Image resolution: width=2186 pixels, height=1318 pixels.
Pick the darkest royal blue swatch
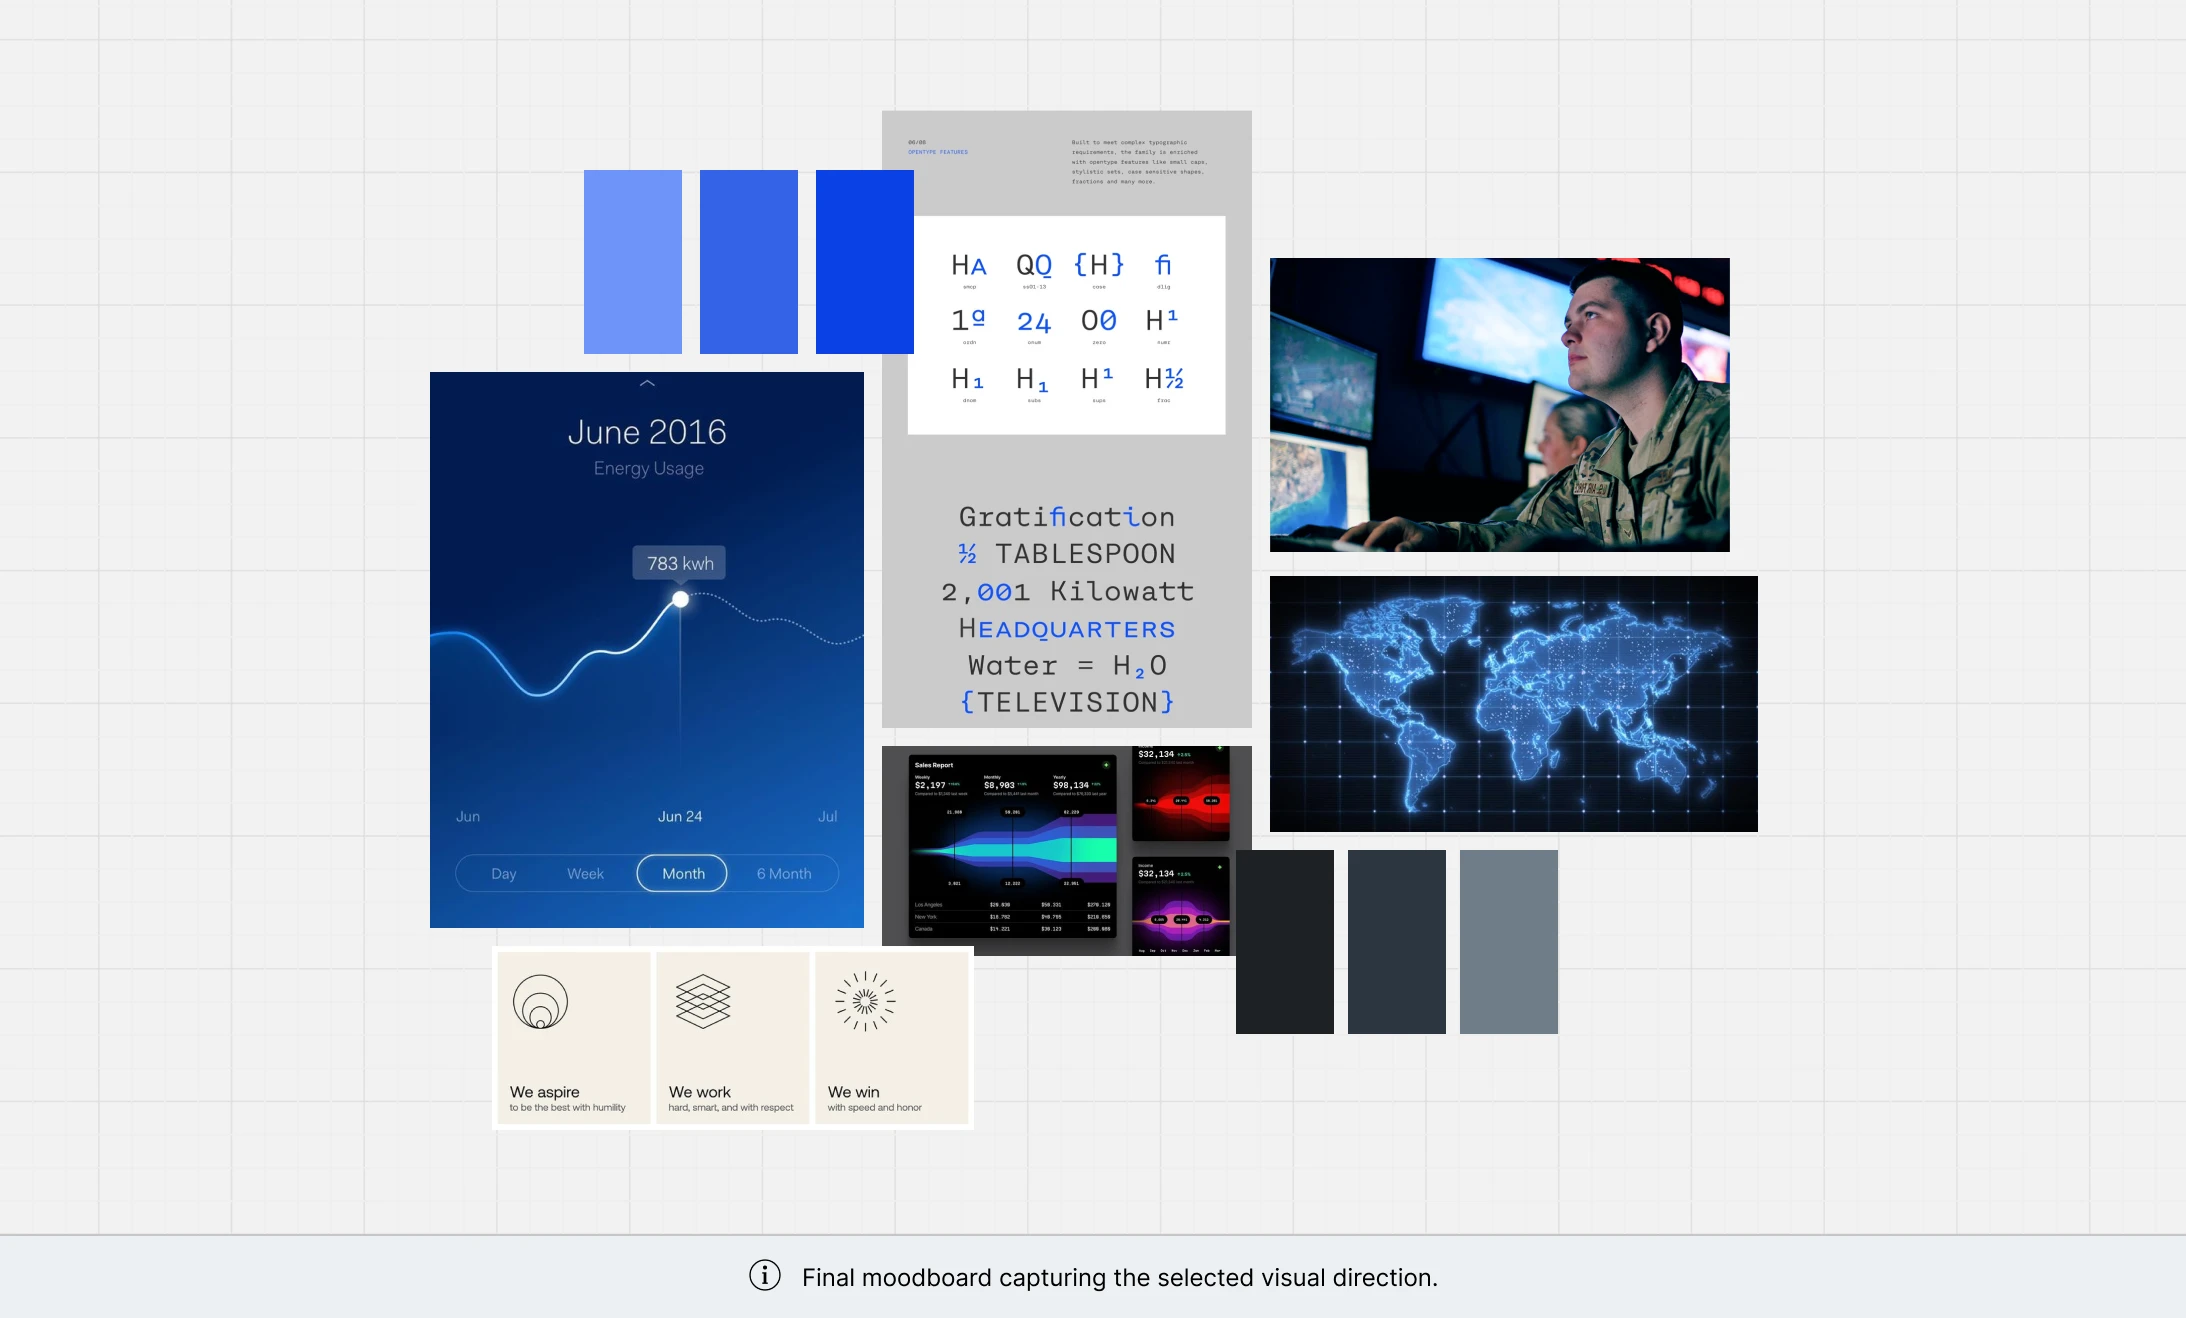[x=865, y=262]
